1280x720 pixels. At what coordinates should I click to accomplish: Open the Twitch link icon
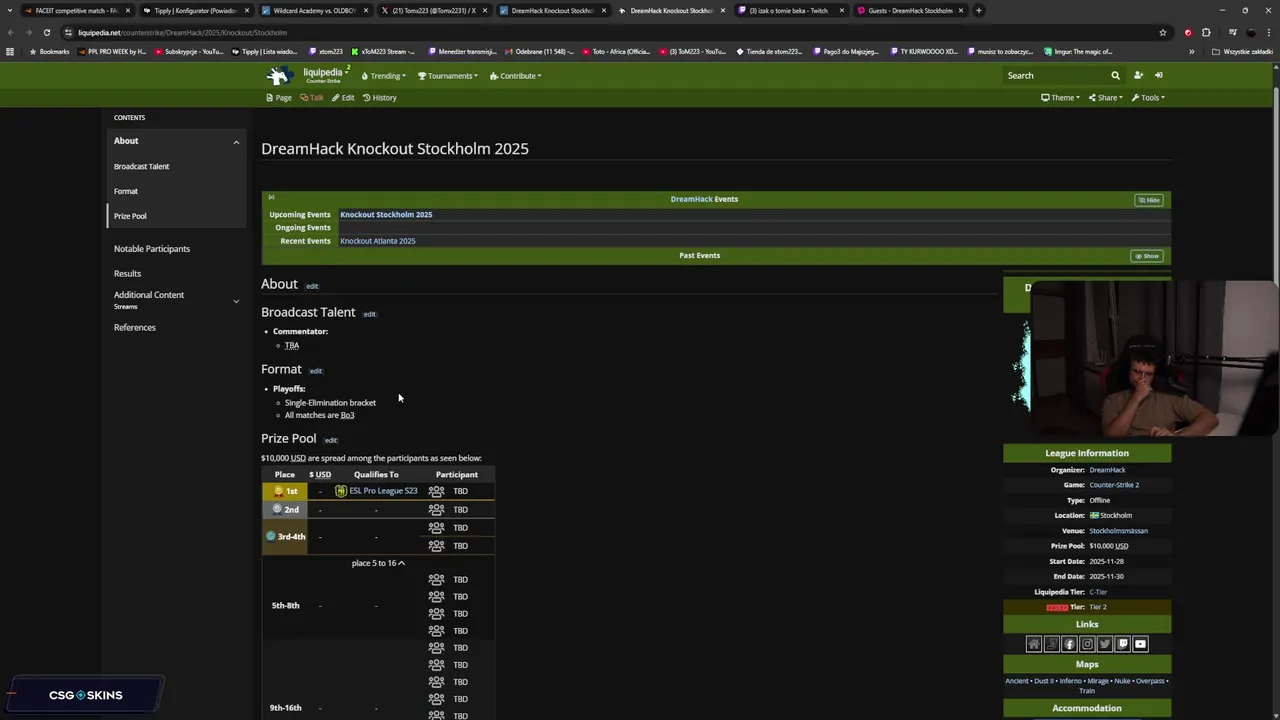pyautogui.click(x=1123, y=644)
